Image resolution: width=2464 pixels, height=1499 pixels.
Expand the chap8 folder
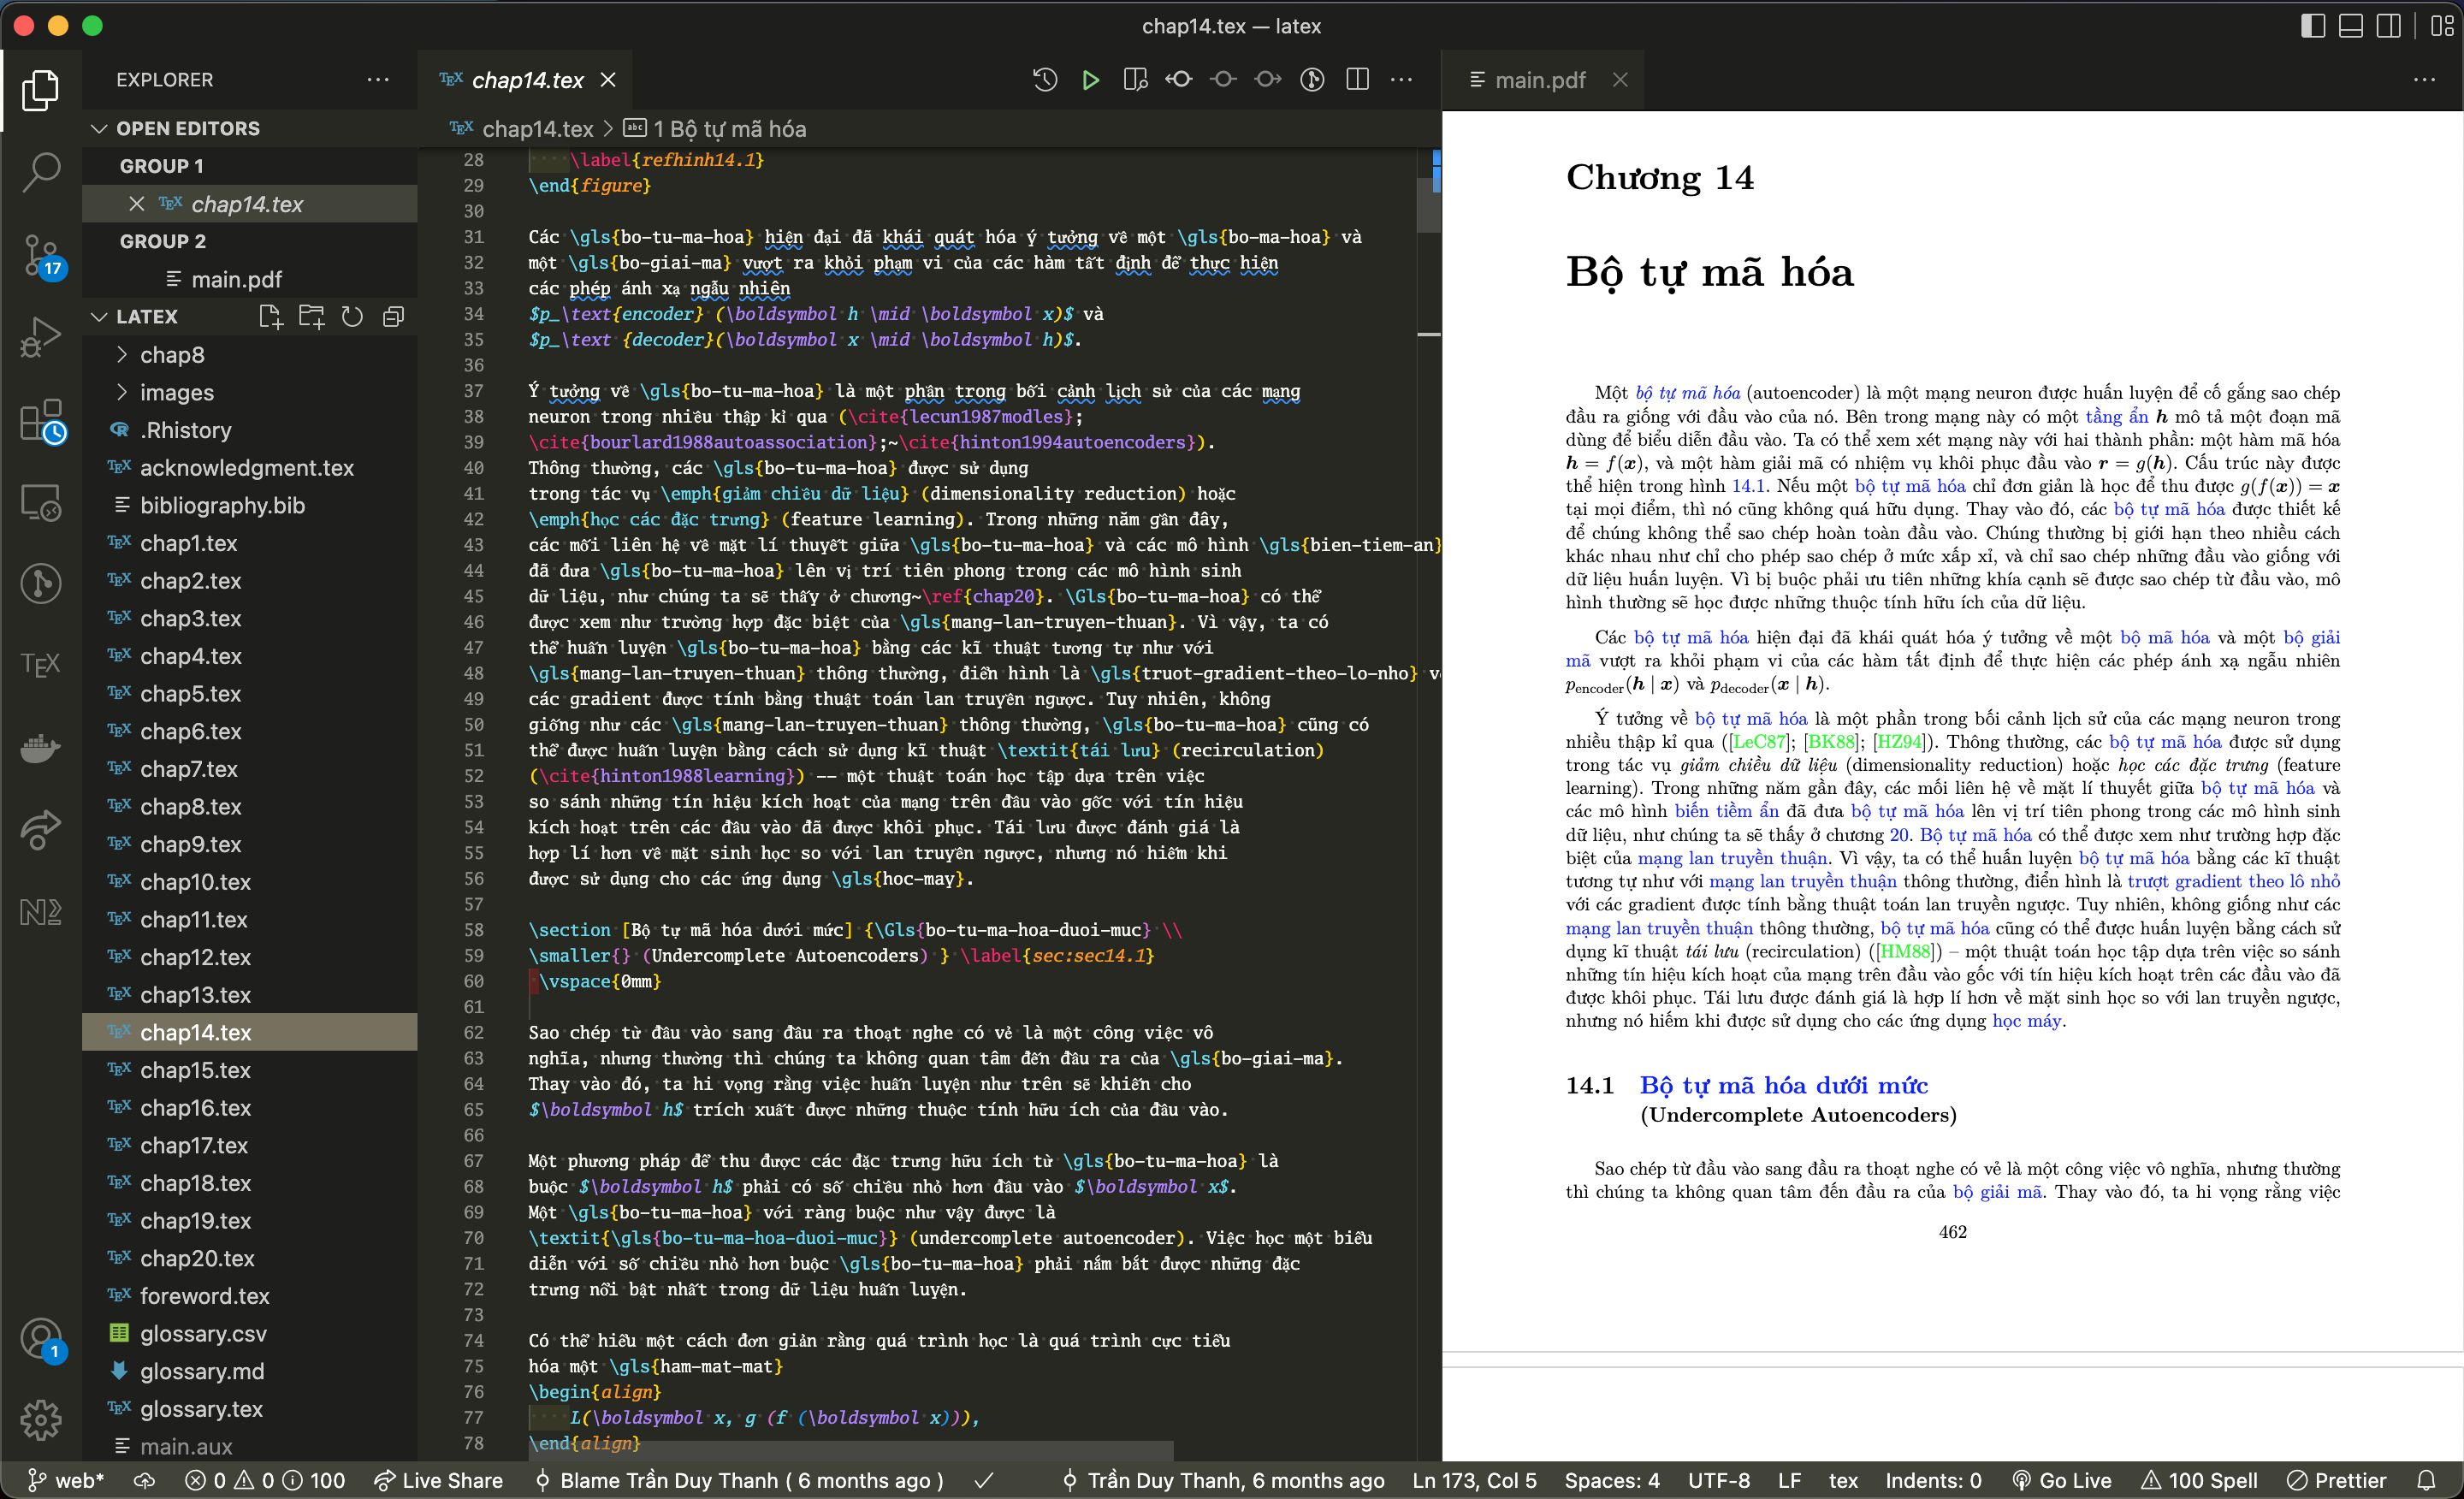pos(172,355)
